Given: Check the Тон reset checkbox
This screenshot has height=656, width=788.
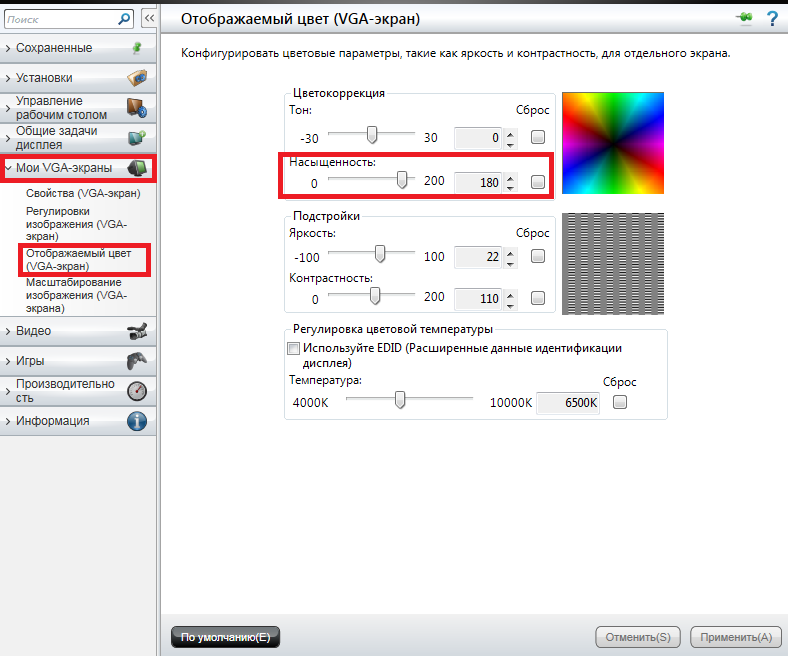Looking at the screenshot, I should tap(538, 137).
